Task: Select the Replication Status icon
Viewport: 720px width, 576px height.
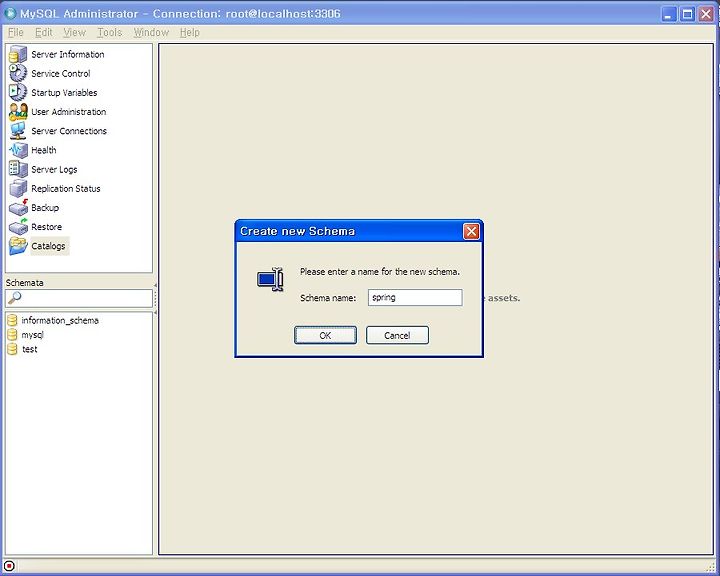Action: [18, 188]
